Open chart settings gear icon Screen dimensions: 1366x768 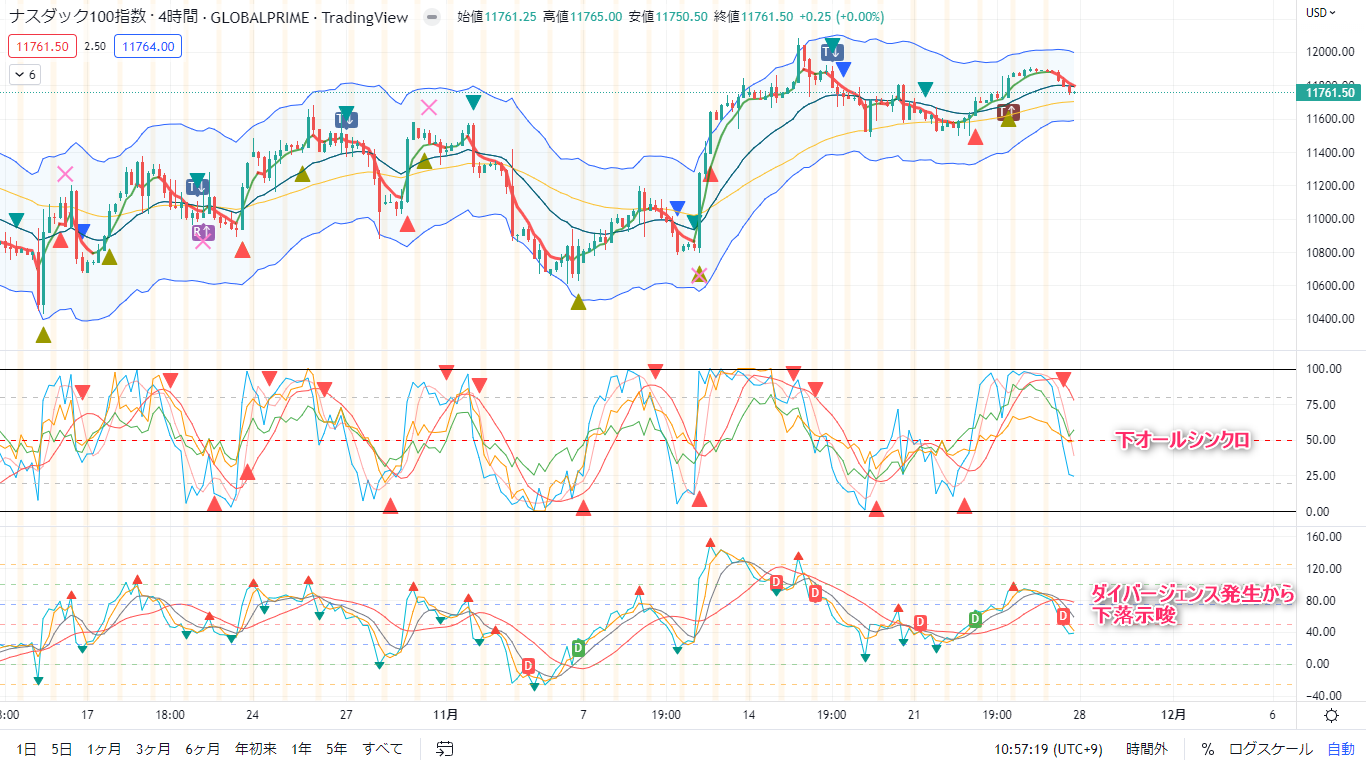(x=1331, y=715)
